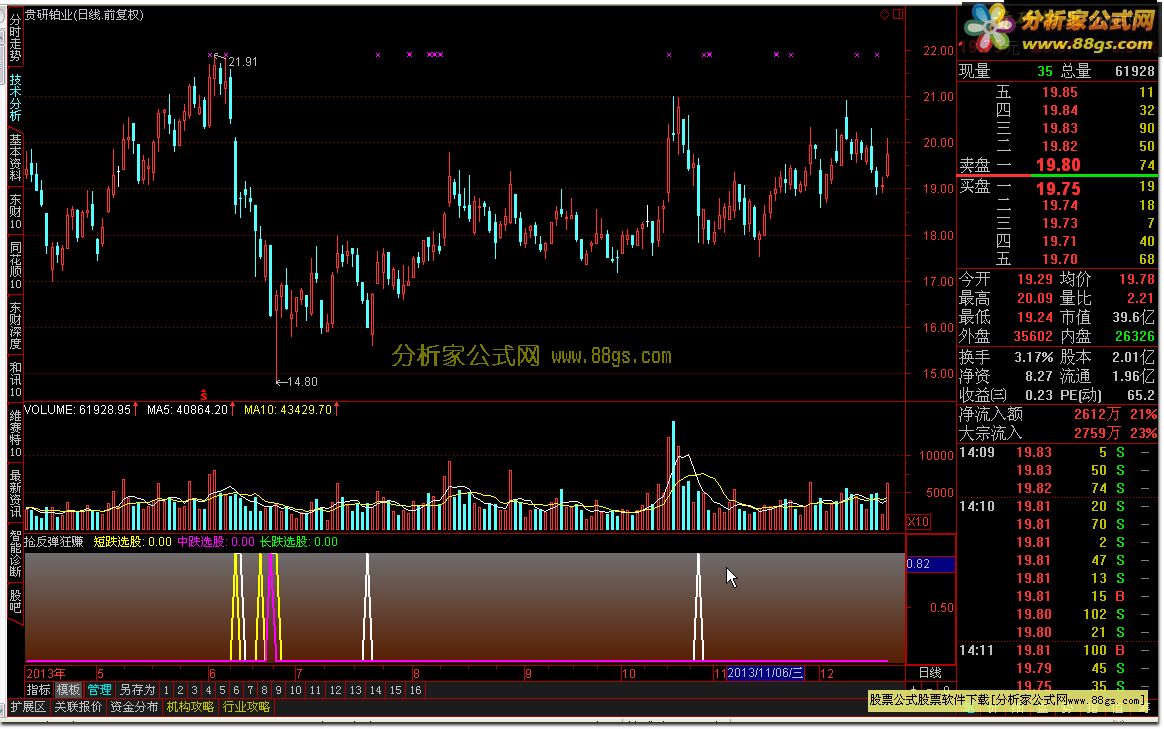
Task: Click the 贵研铂业(日线.前复权) chart title
Action: (x=84, y=14)
